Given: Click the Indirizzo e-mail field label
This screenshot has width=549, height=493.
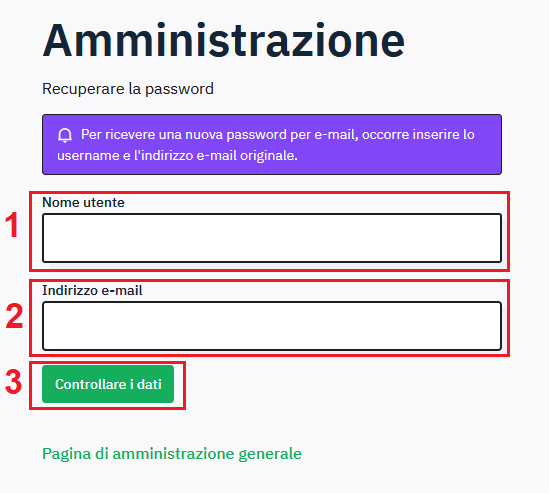Looking at the screenshot, I should click(x=92, y=290).
